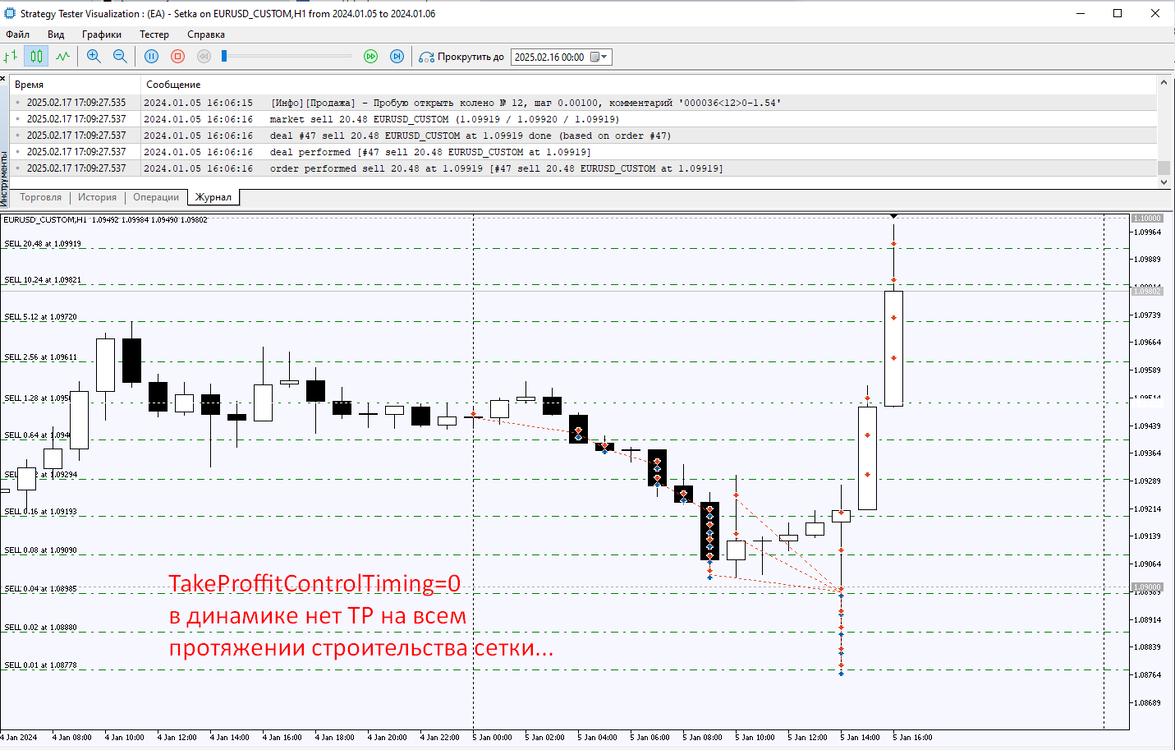Open the Тестер menu

[154, 34]
